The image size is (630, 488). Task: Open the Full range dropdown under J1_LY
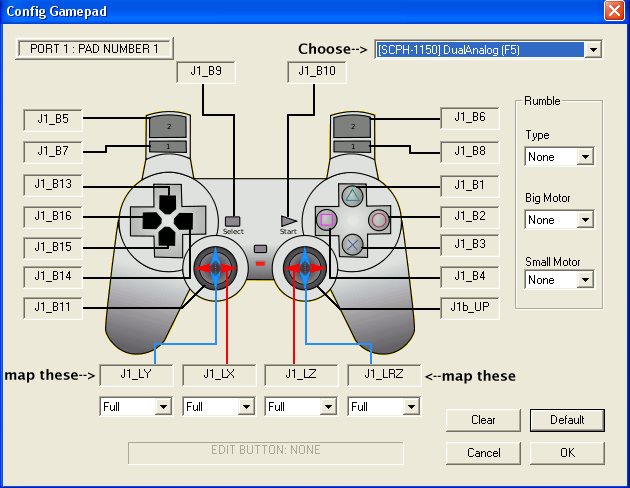click(x=136, y=406)
